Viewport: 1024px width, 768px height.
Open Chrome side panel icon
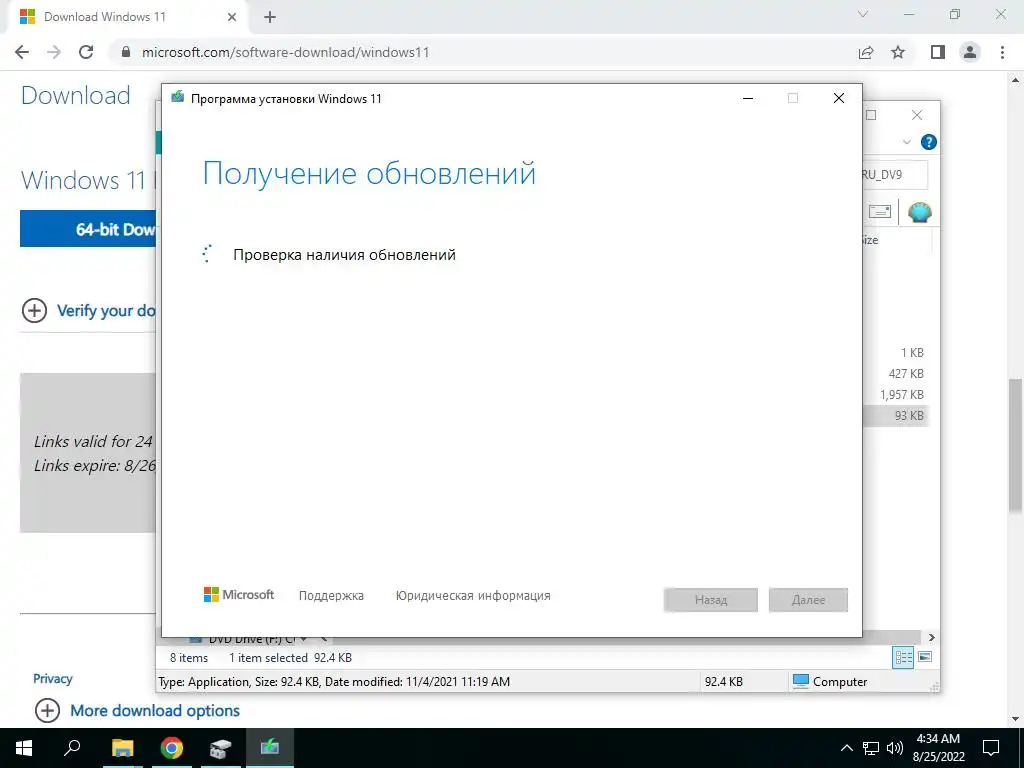click(938, 52)
